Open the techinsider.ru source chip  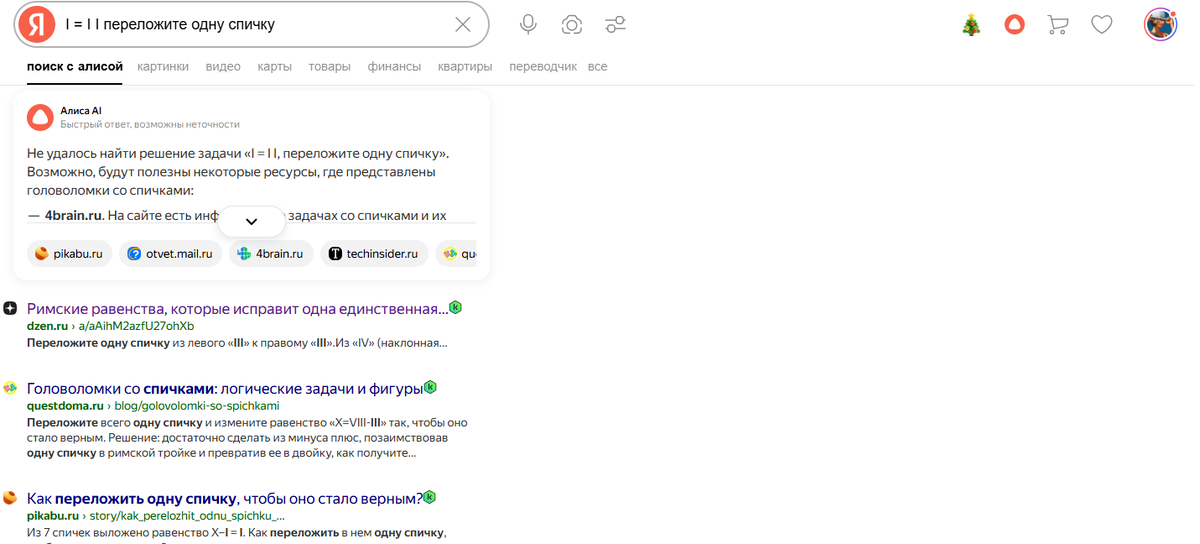pos(374,254)
